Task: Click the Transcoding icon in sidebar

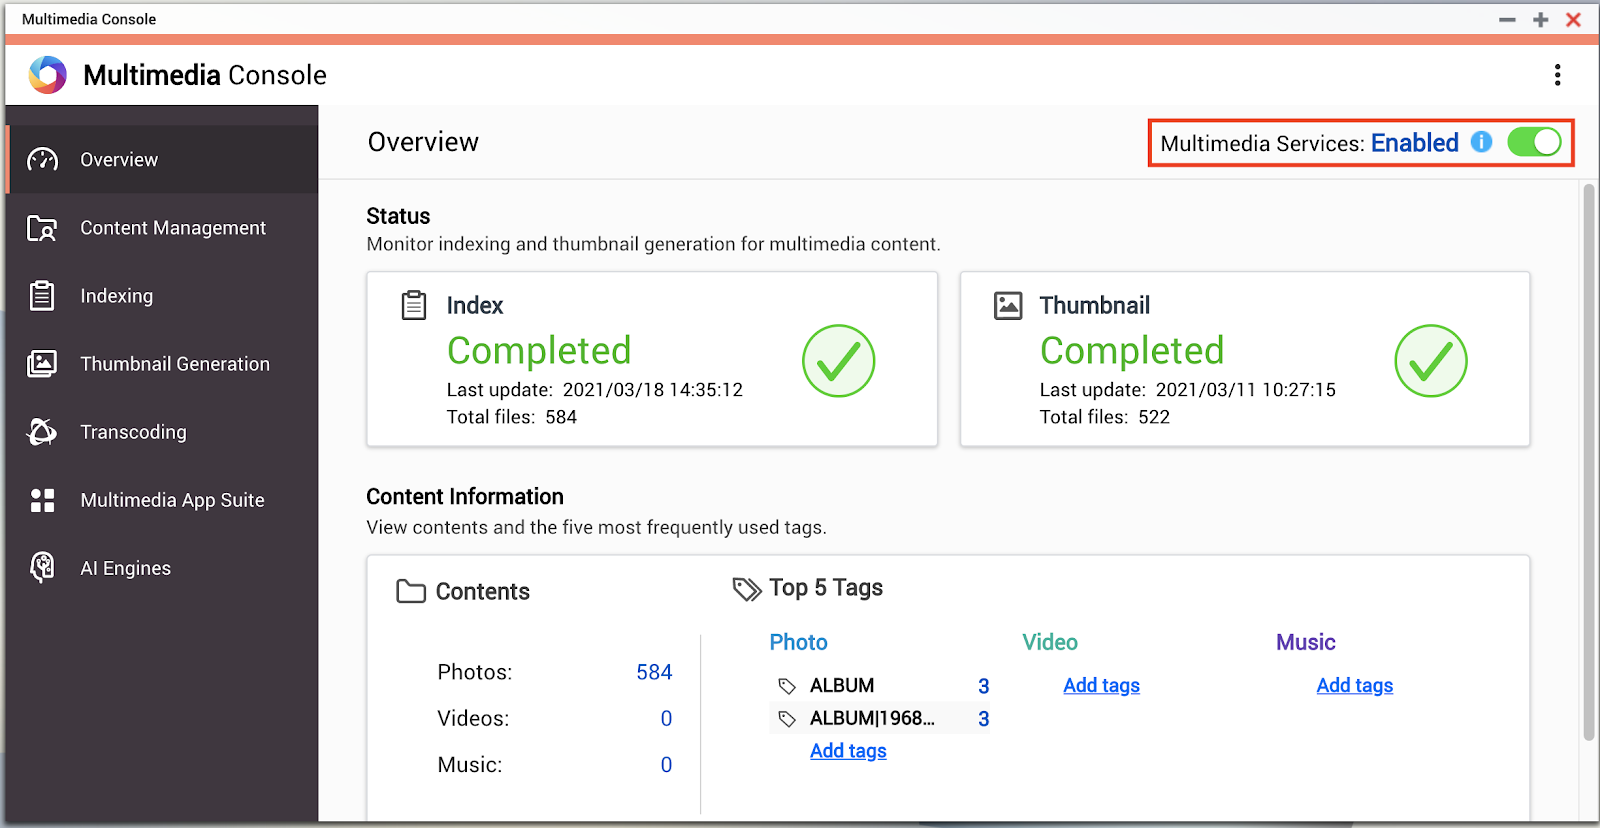Action: pos(42,432)
